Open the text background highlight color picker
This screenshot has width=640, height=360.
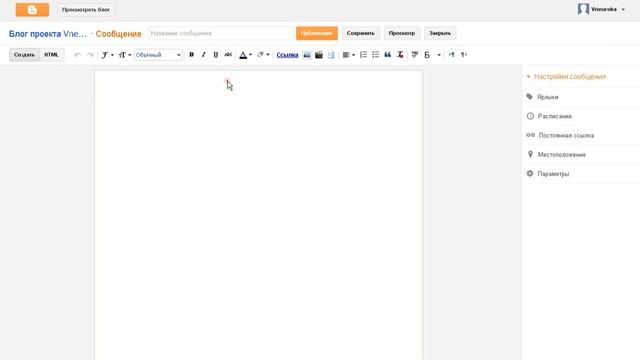263,55
